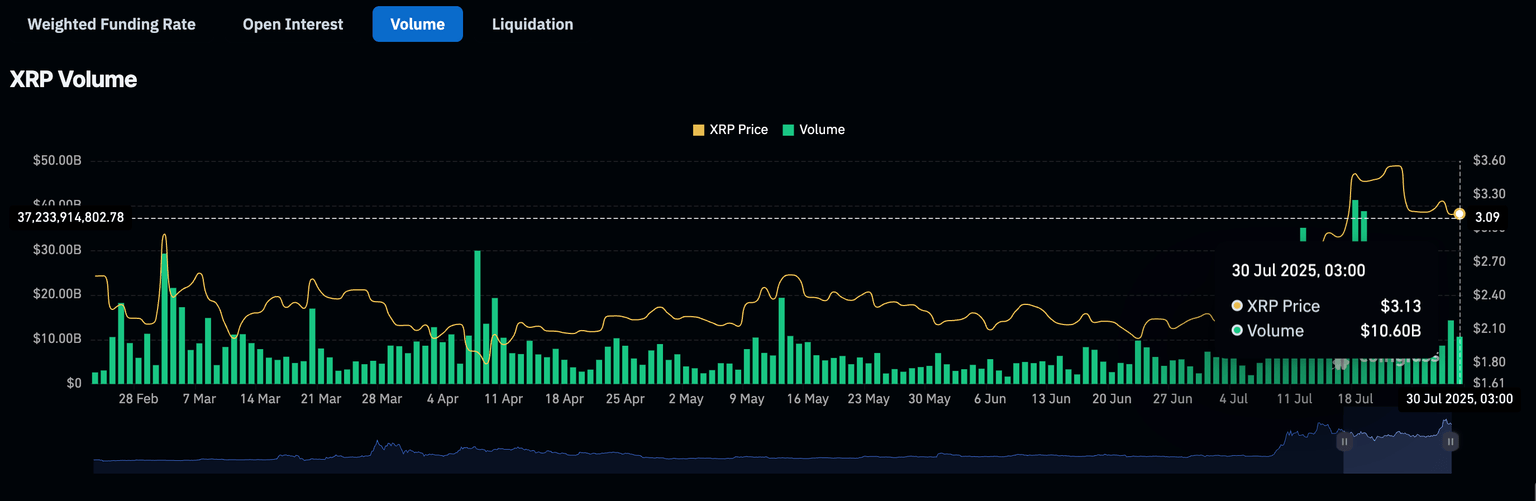Click the green Volume legend swatch
This screenshot has width=1536, height=501.
pyautogui.click(x=789, y=130)
